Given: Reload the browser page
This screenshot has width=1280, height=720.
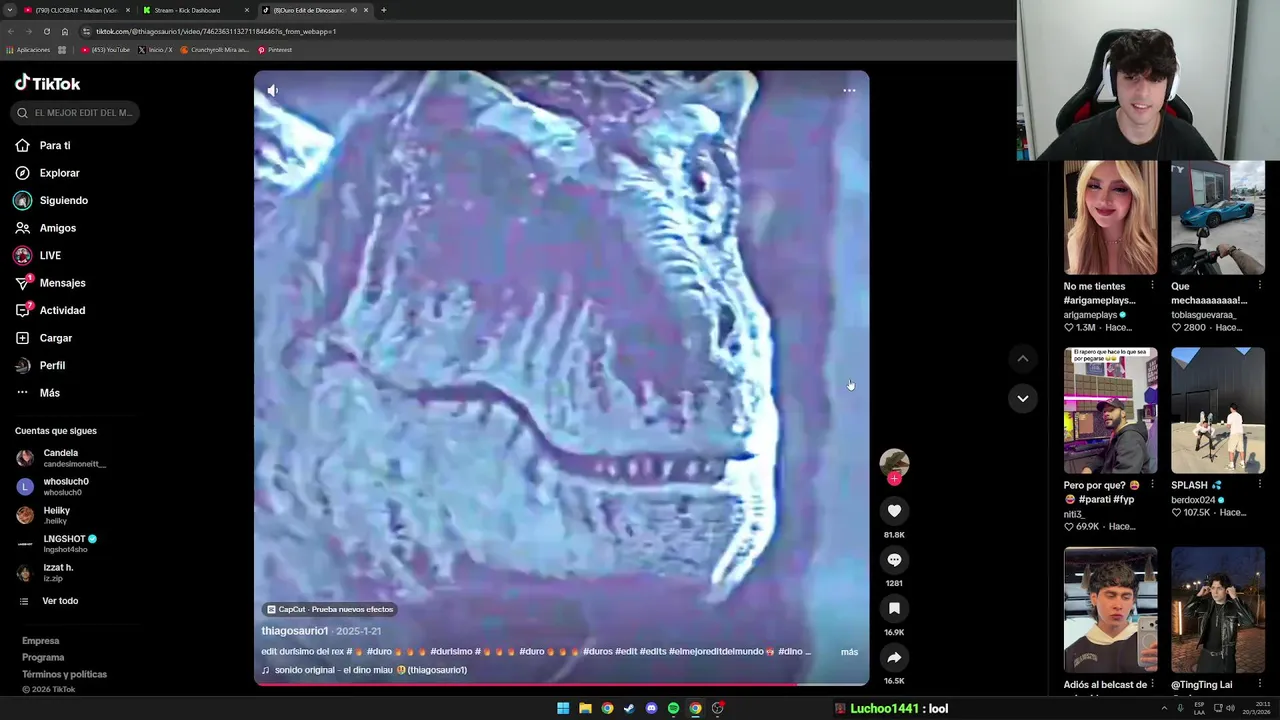Looking at the screenshot, I should point(46,31).
